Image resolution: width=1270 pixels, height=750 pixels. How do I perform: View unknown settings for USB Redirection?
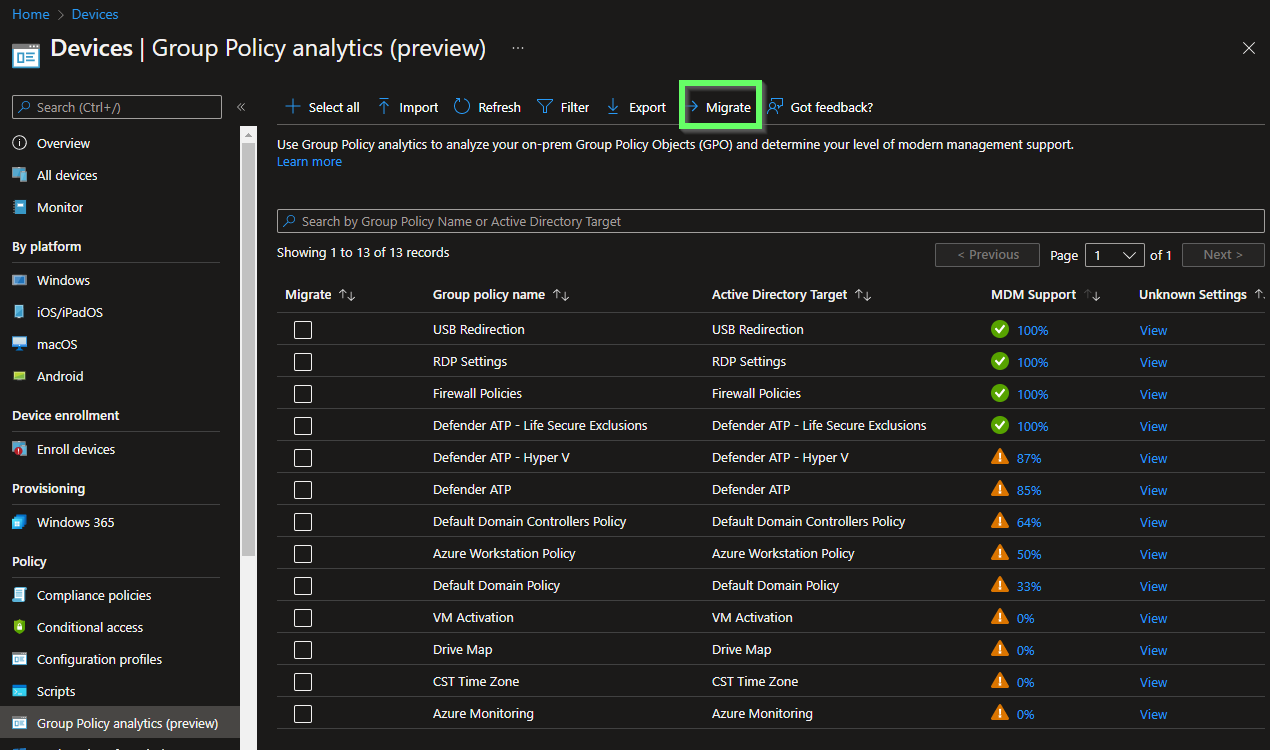1153,330
